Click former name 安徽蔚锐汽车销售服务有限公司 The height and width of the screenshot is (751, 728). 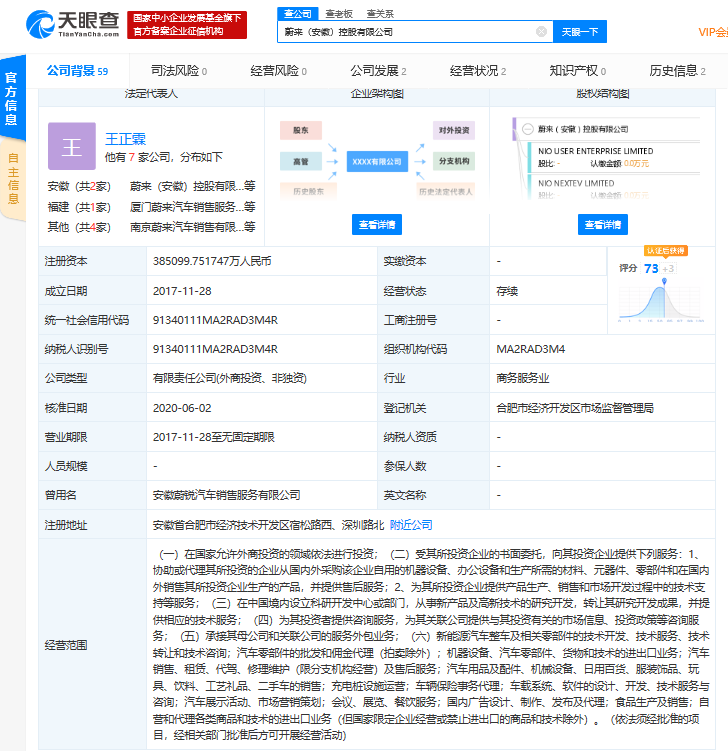coord(227,495)
